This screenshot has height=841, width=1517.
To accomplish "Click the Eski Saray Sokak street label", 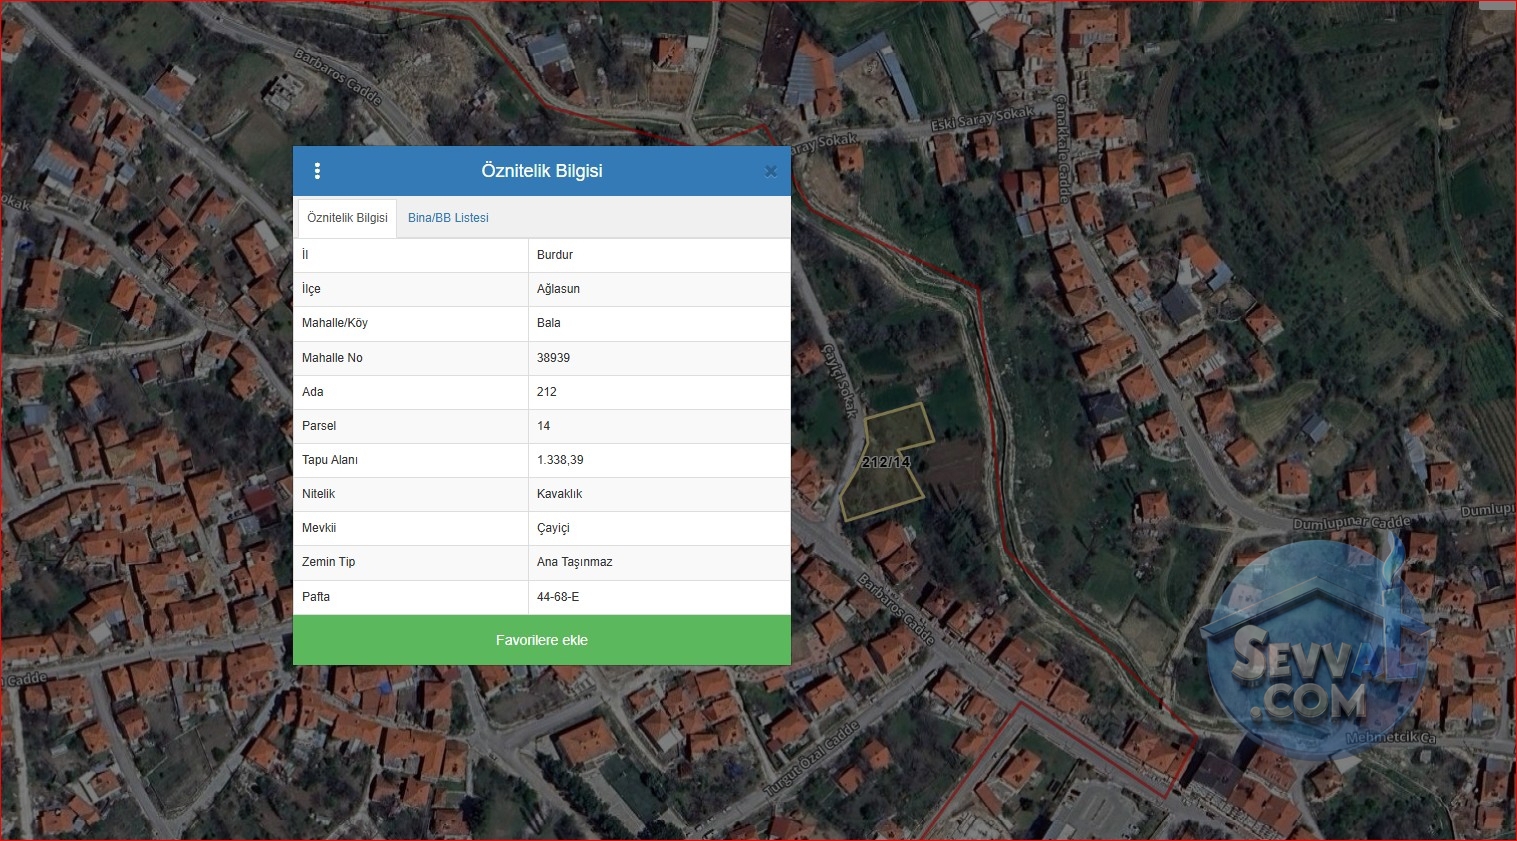I will click(982, 119).
